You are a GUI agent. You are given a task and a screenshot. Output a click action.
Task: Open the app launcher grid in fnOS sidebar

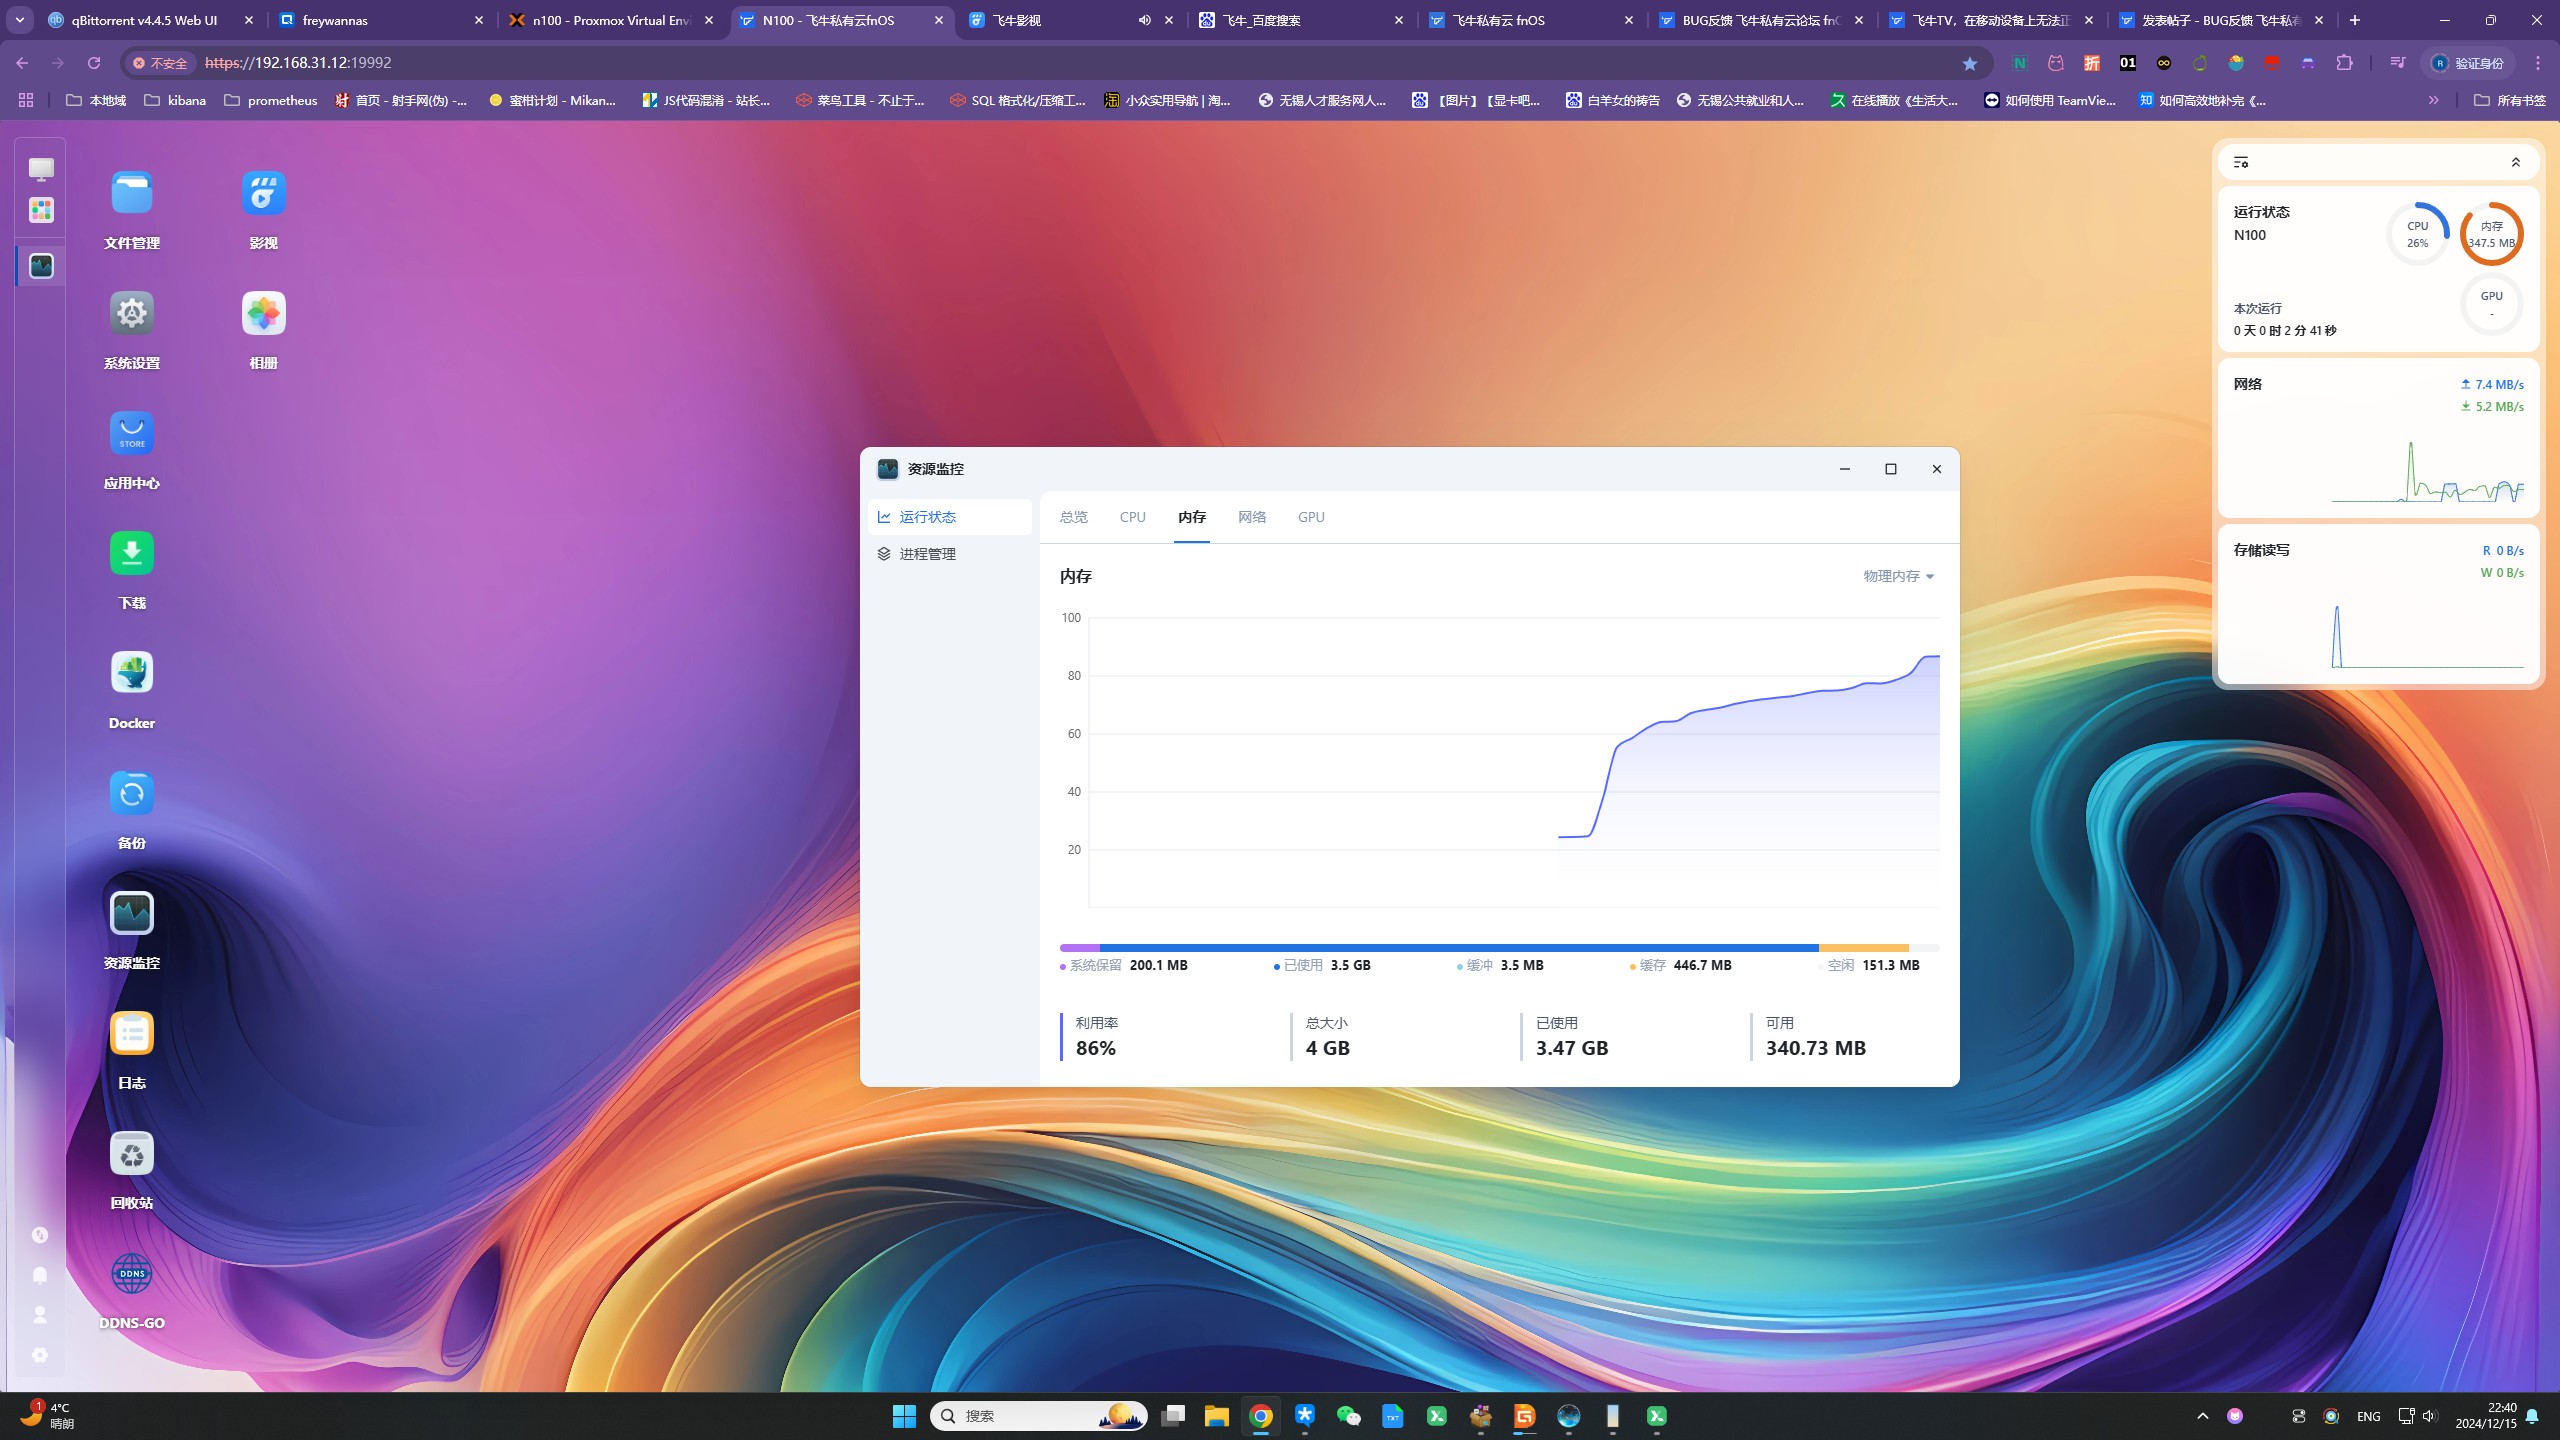coord(41,210)
